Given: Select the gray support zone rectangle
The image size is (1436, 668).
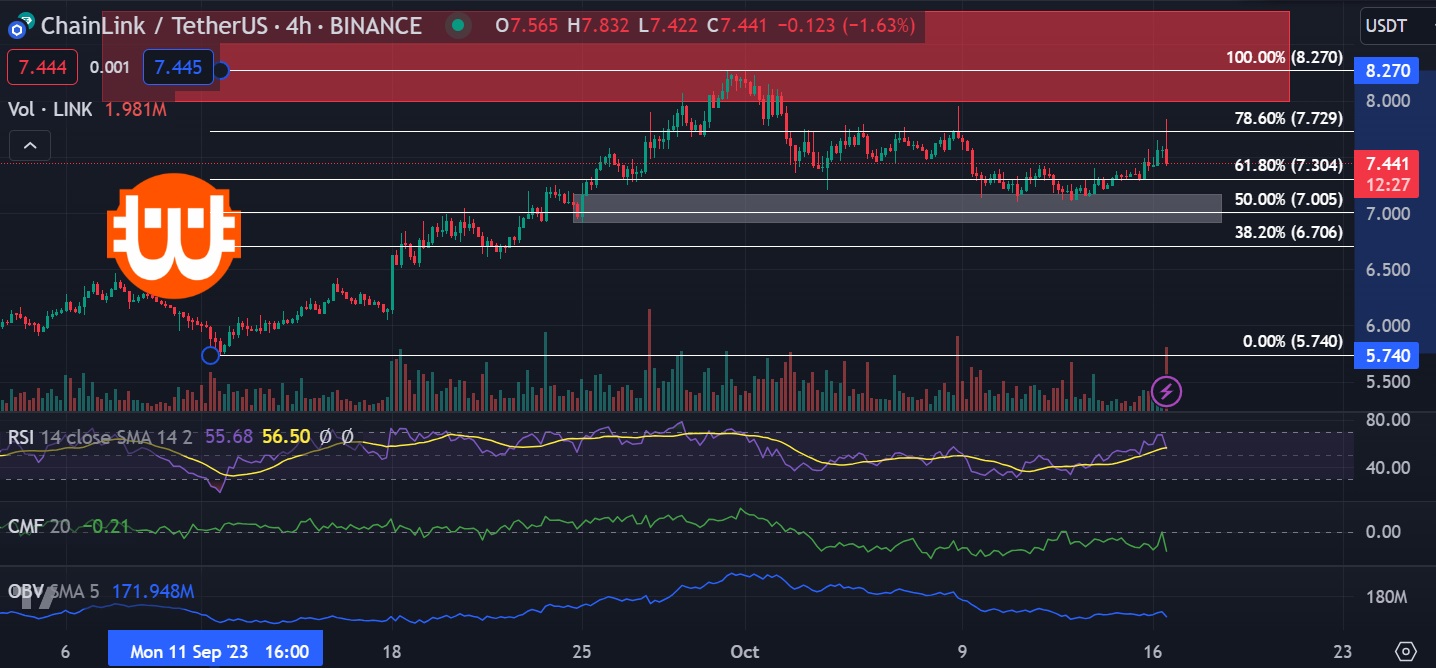Looking at the screenshot, I should [897, 208].
